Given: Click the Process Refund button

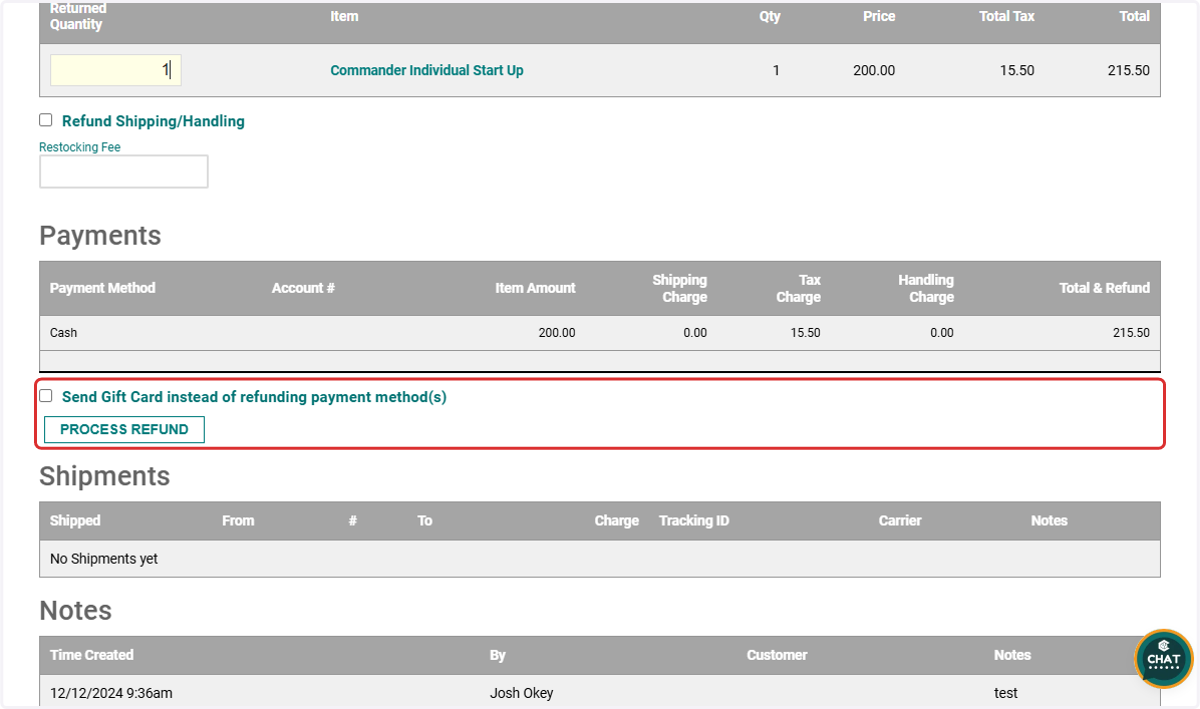Looking at the screenshot, I should point(124,430).
